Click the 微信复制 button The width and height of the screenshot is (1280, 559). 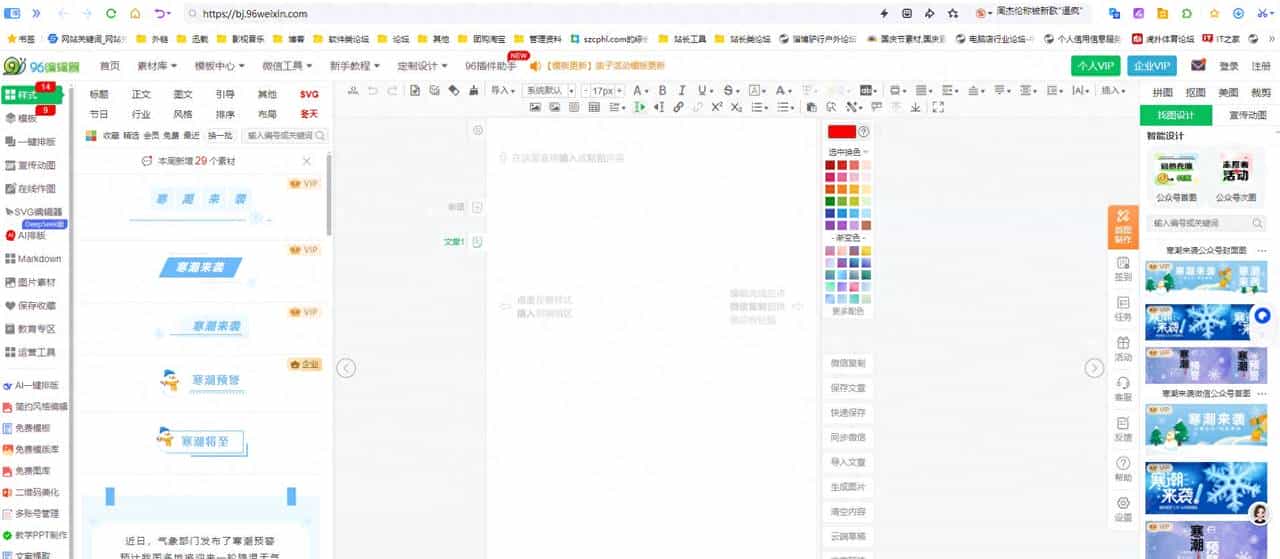[x=848, y=363]
